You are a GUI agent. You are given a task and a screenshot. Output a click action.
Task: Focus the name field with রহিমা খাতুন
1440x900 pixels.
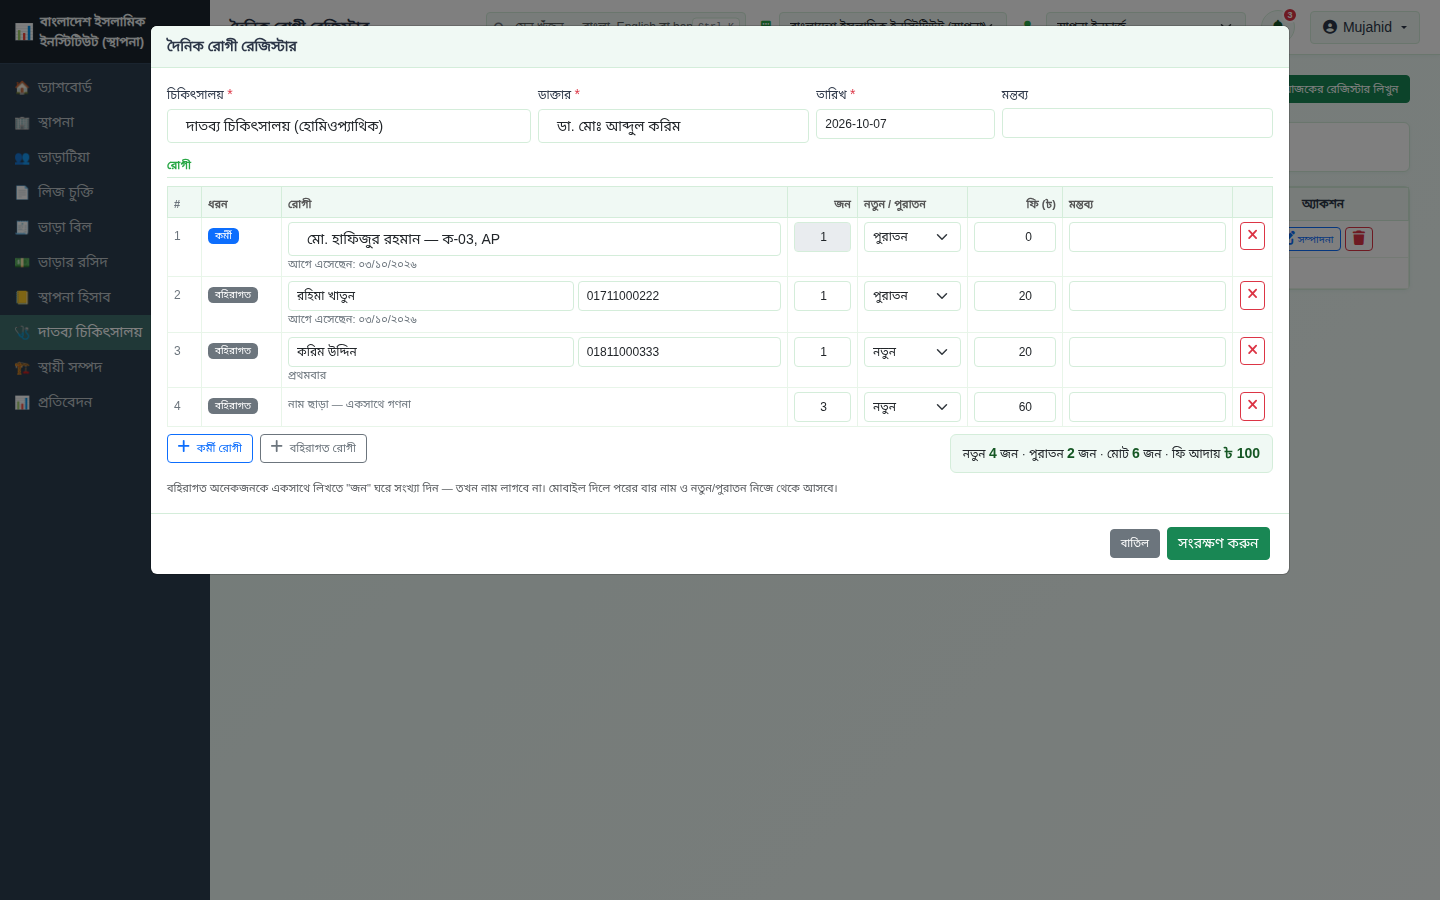(431, 296)
